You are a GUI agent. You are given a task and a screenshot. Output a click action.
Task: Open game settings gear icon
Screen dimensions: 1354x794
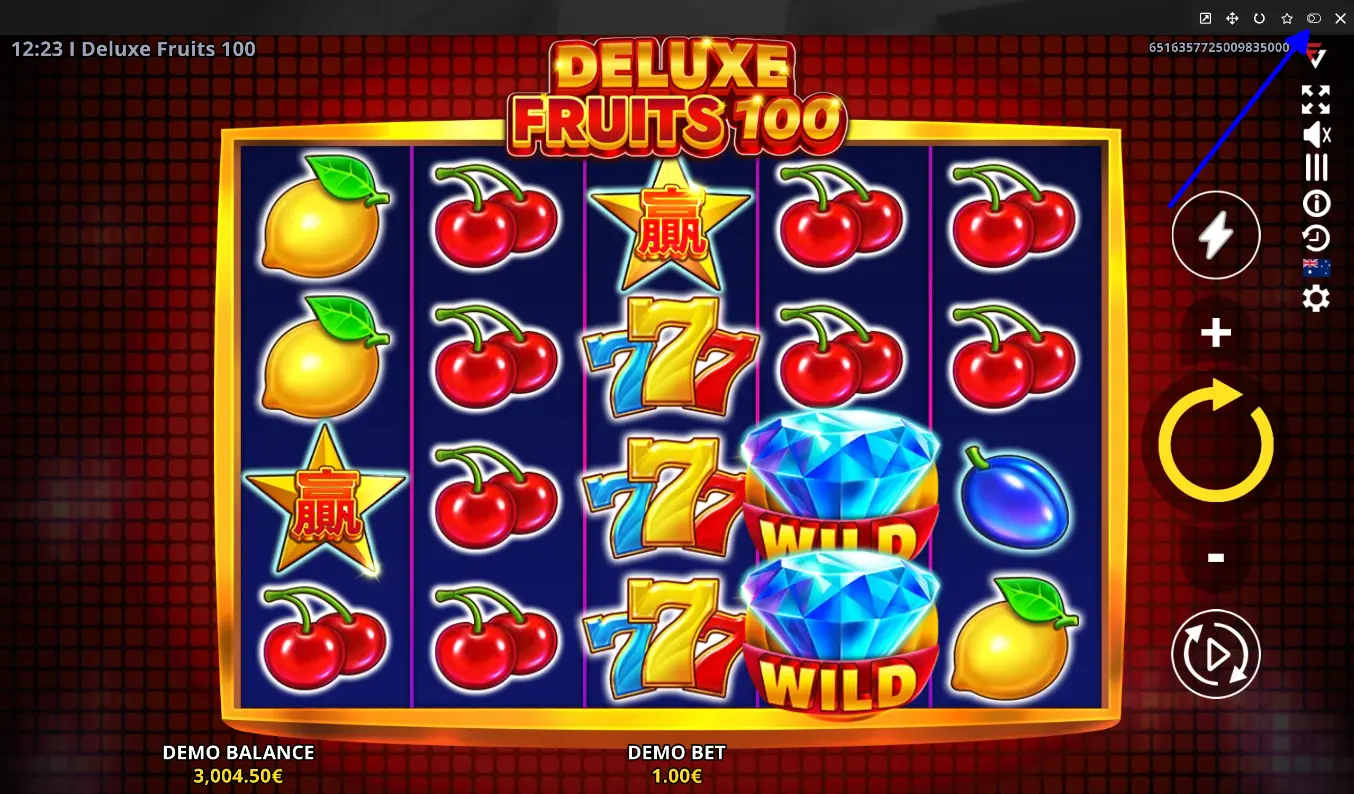(1316, 298)
